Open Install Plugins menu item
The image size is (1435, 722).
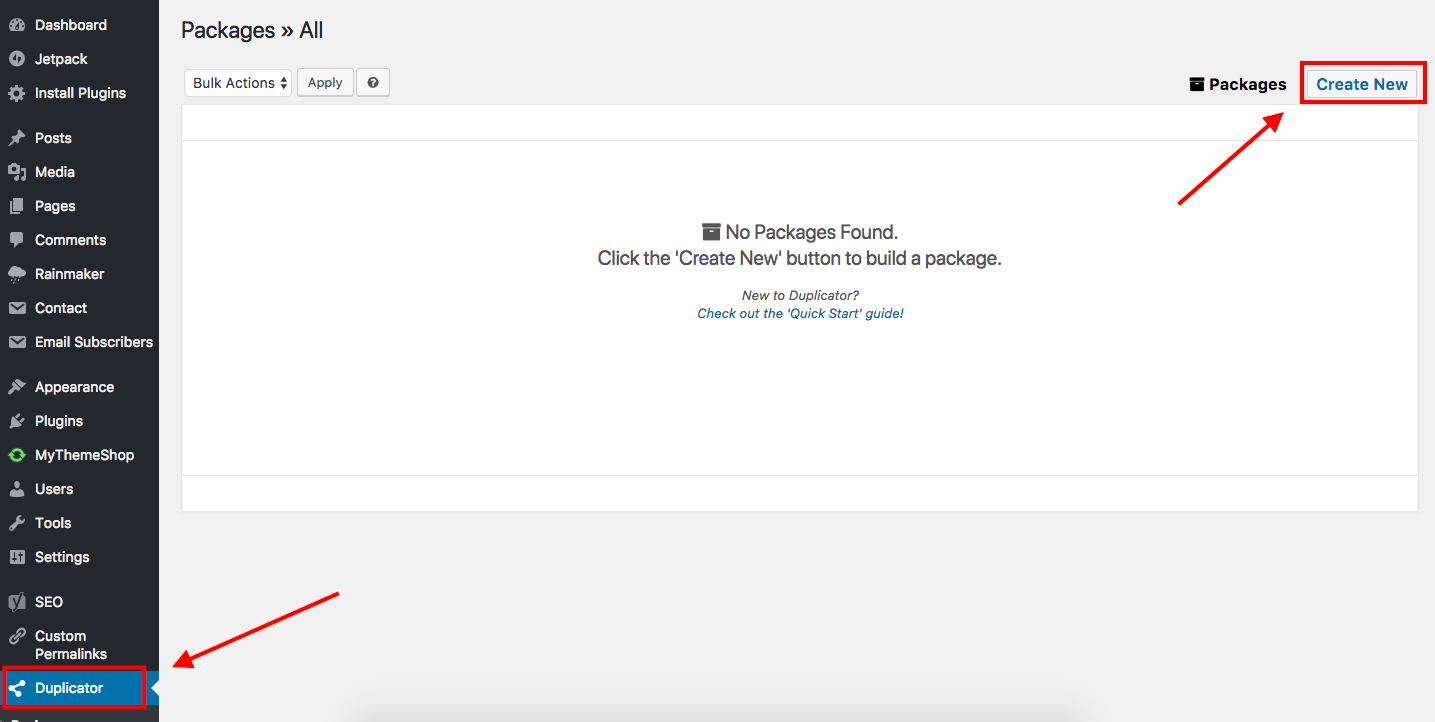click(x=79, y=93)
